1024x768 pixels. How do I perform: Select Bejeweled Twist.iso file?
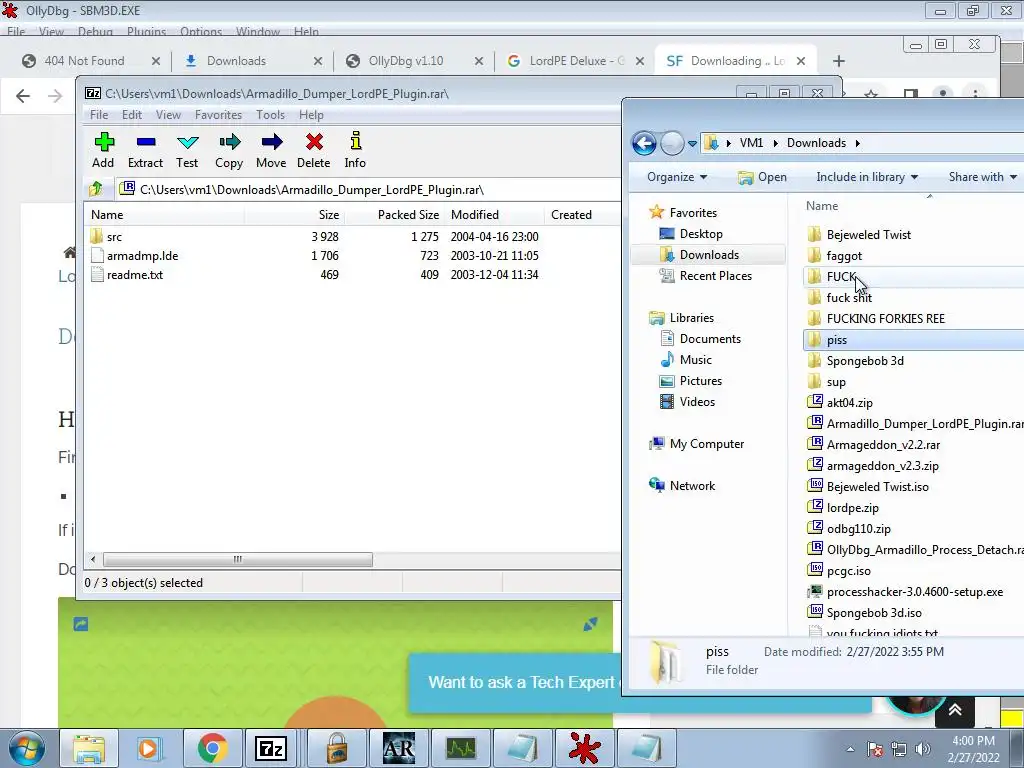point(877,487)
